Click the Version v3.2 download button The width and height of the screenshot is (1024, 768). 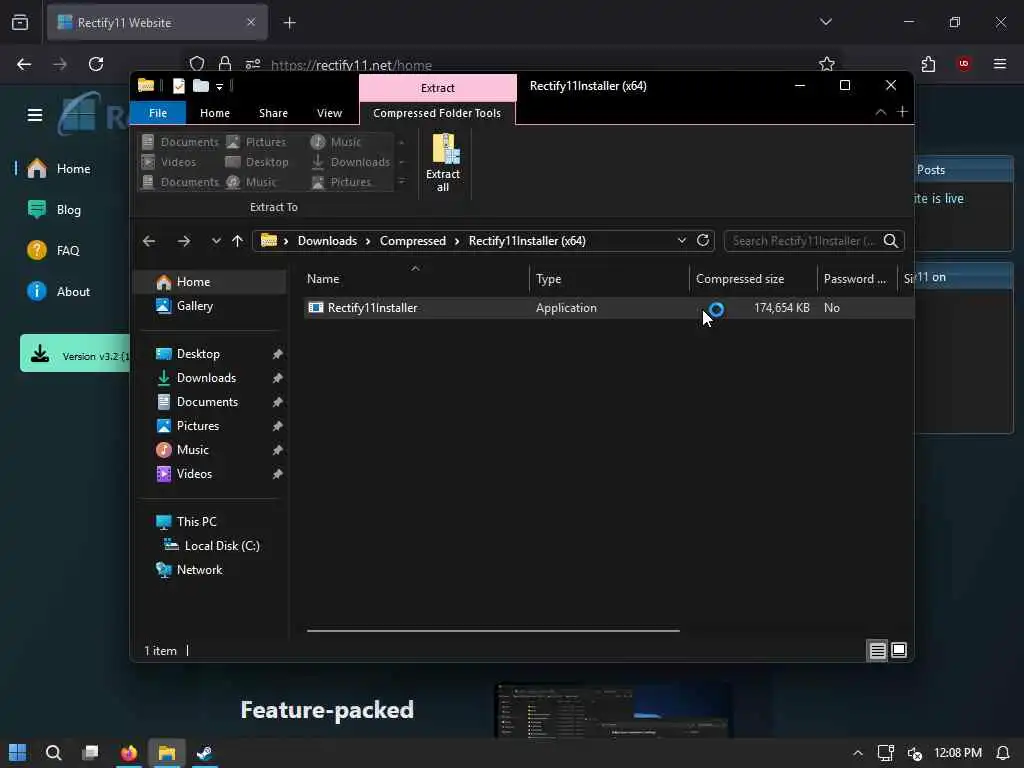(75, 353)
